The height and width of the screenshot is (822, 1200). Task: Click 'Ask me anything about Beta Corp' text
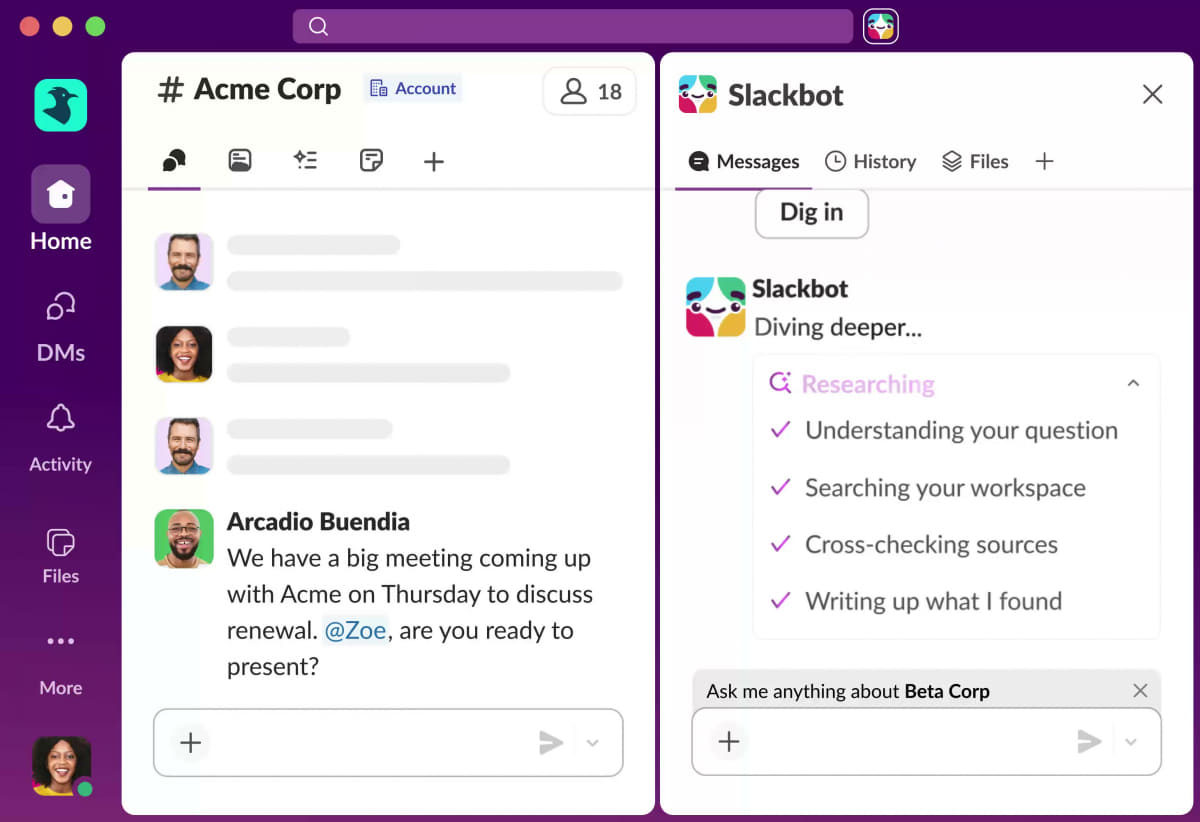[848, 691]
